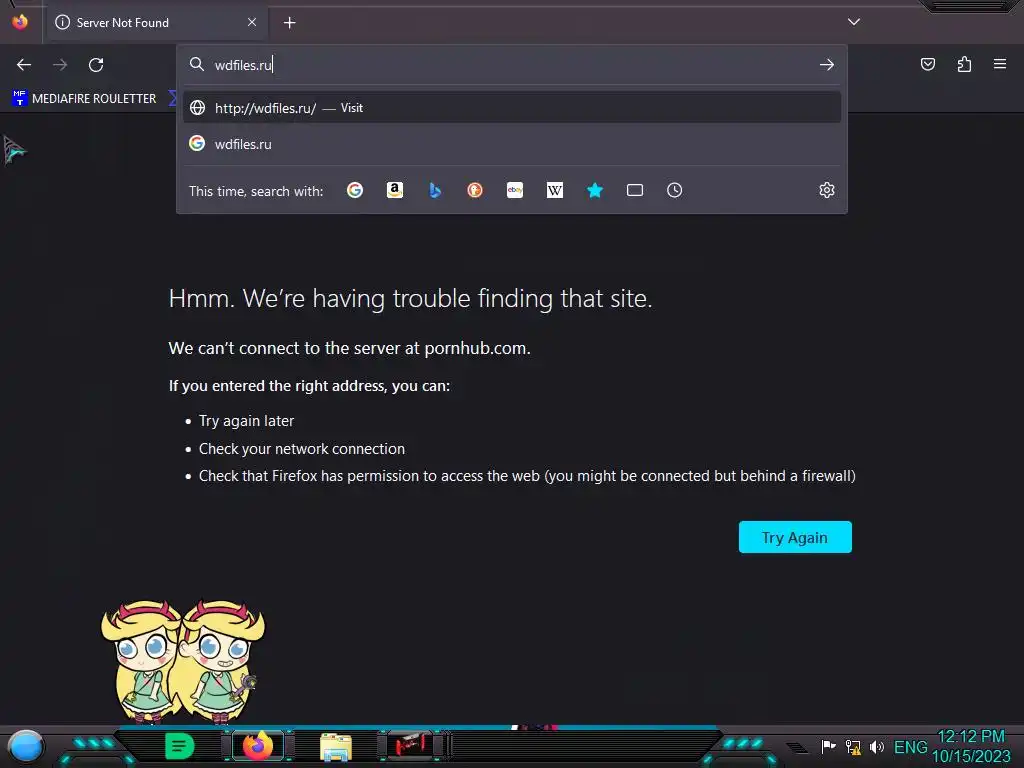The width and height of the screenshot is (1024, 768).
Task: Open the Save to Pocket button
Action: pyautogui.click(x=927, y=64)
